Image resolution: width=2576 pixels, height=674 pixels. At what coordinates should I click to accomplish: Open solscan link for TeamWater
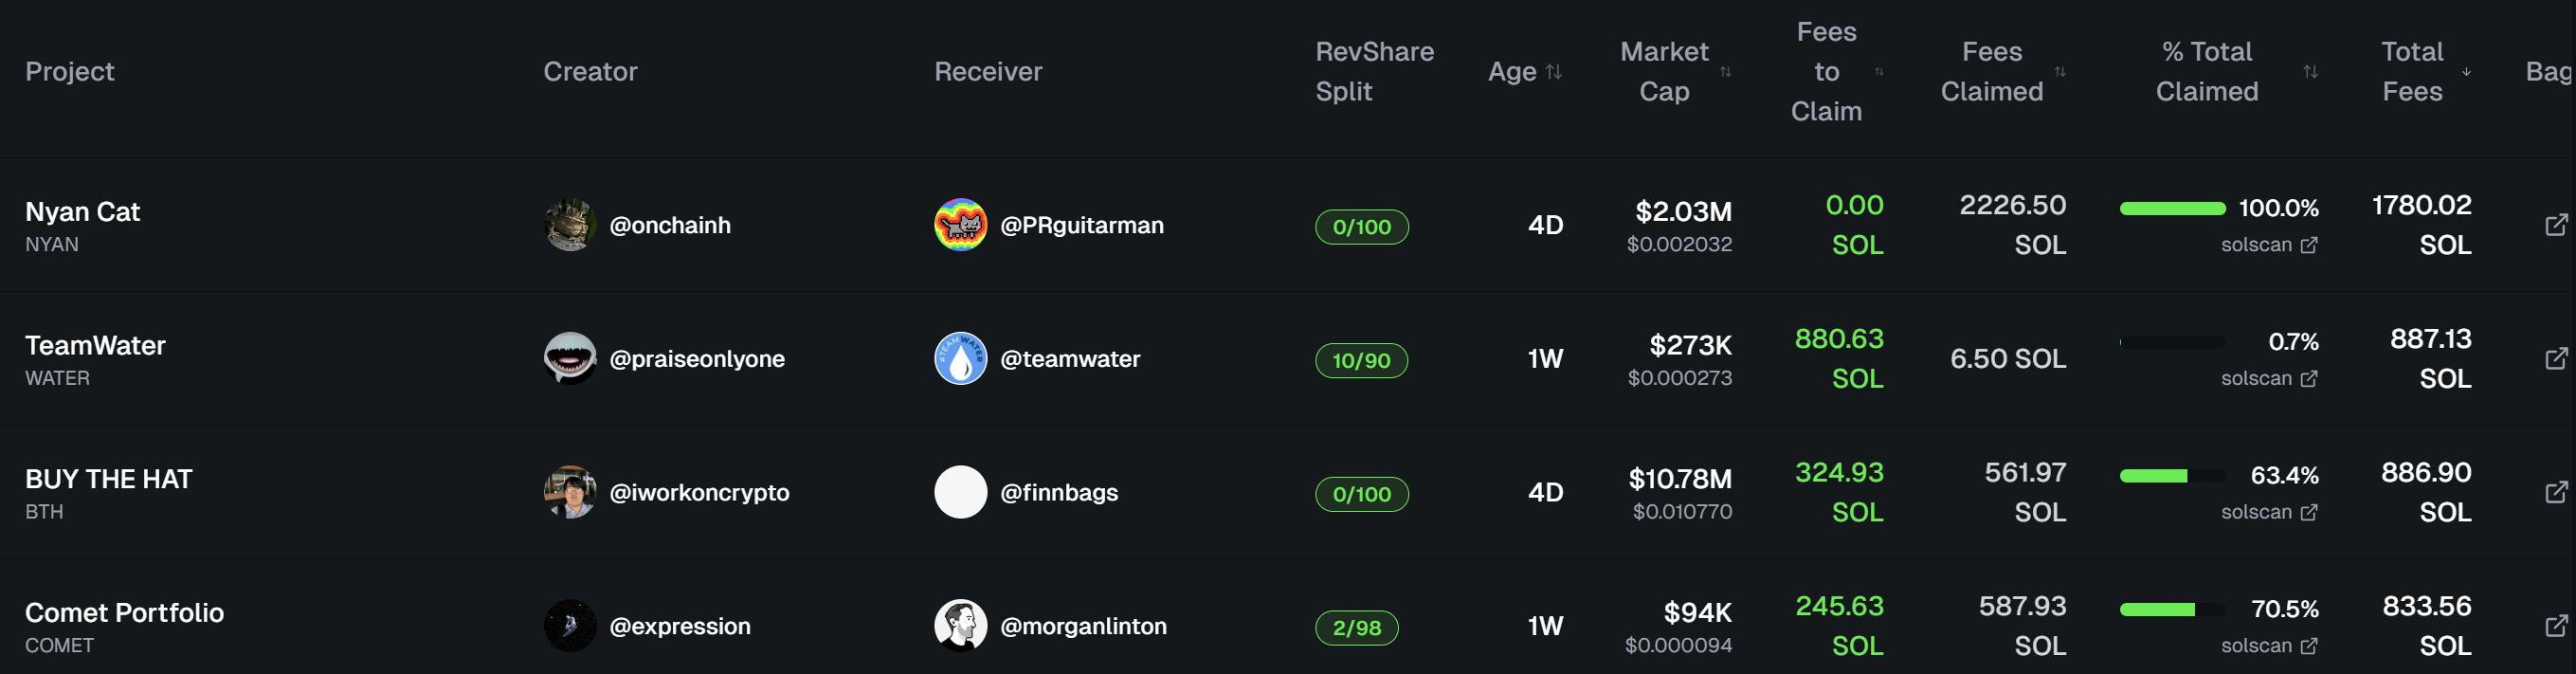point(2269,378)
